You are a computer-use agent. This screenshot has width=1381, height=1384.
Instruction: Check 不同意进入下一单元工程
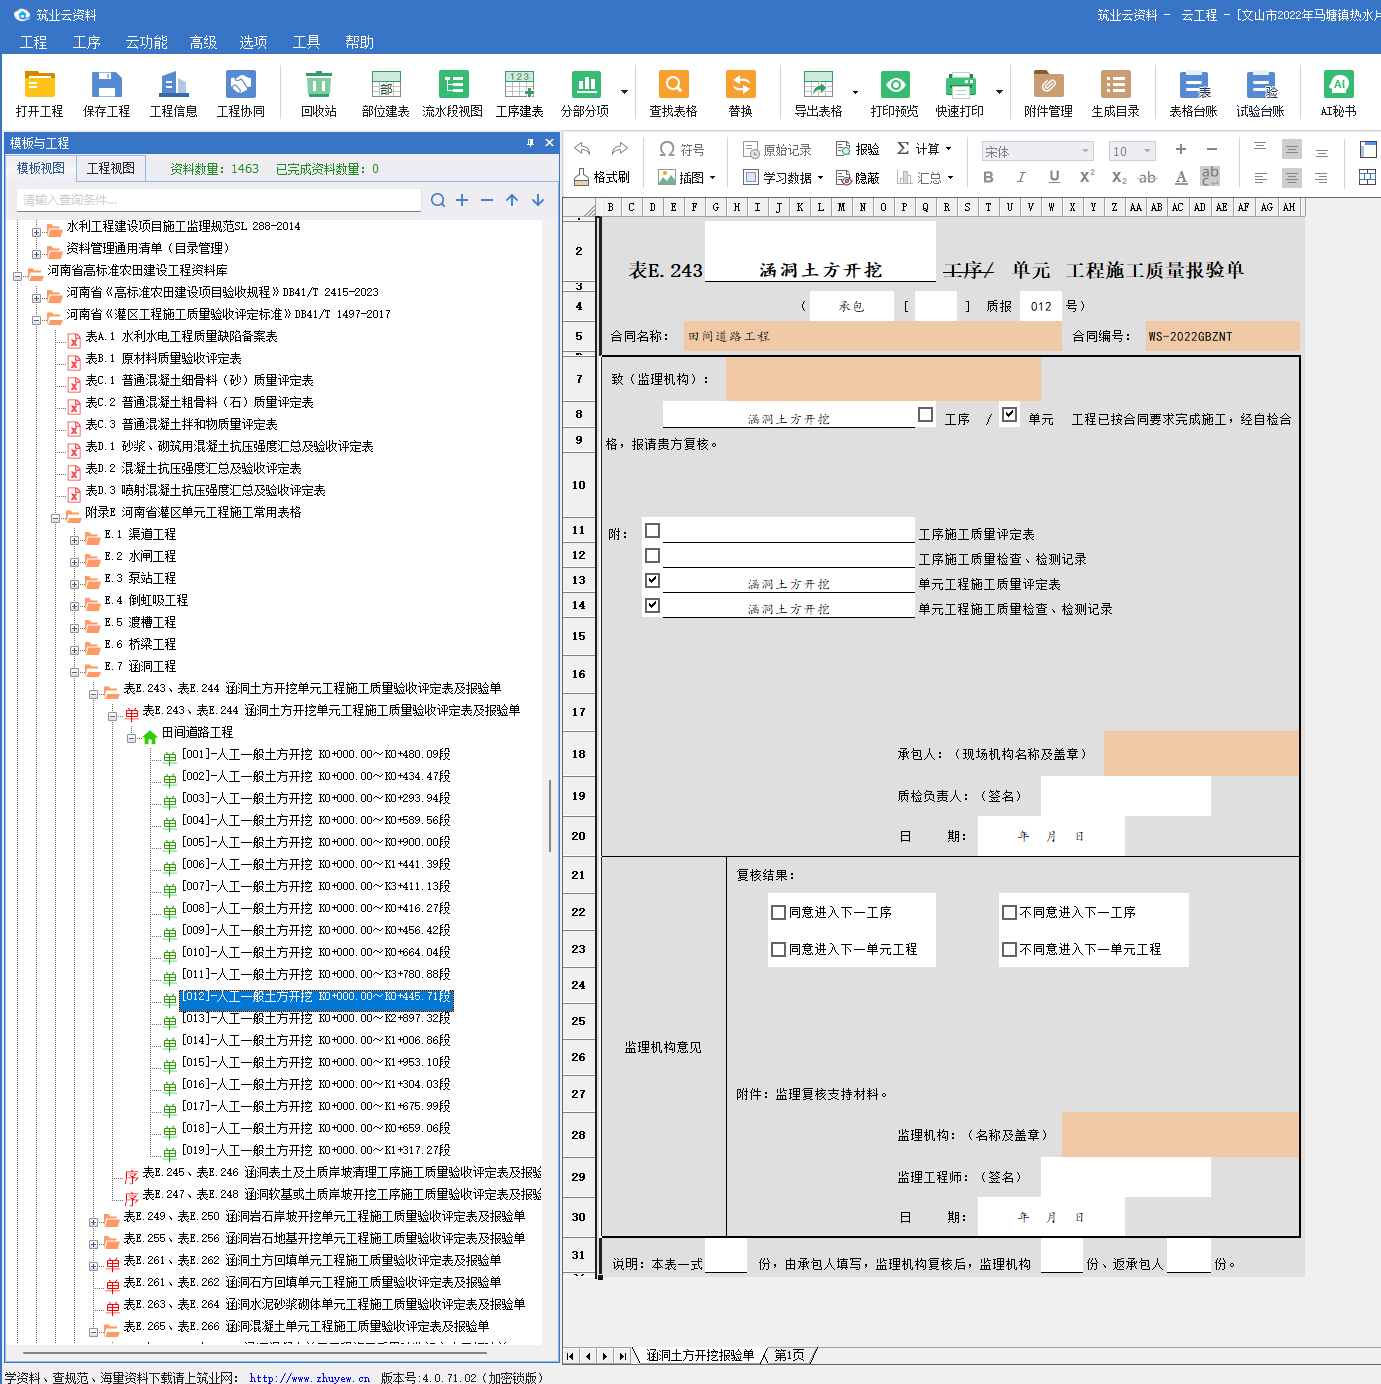[x=1009, y=949]
